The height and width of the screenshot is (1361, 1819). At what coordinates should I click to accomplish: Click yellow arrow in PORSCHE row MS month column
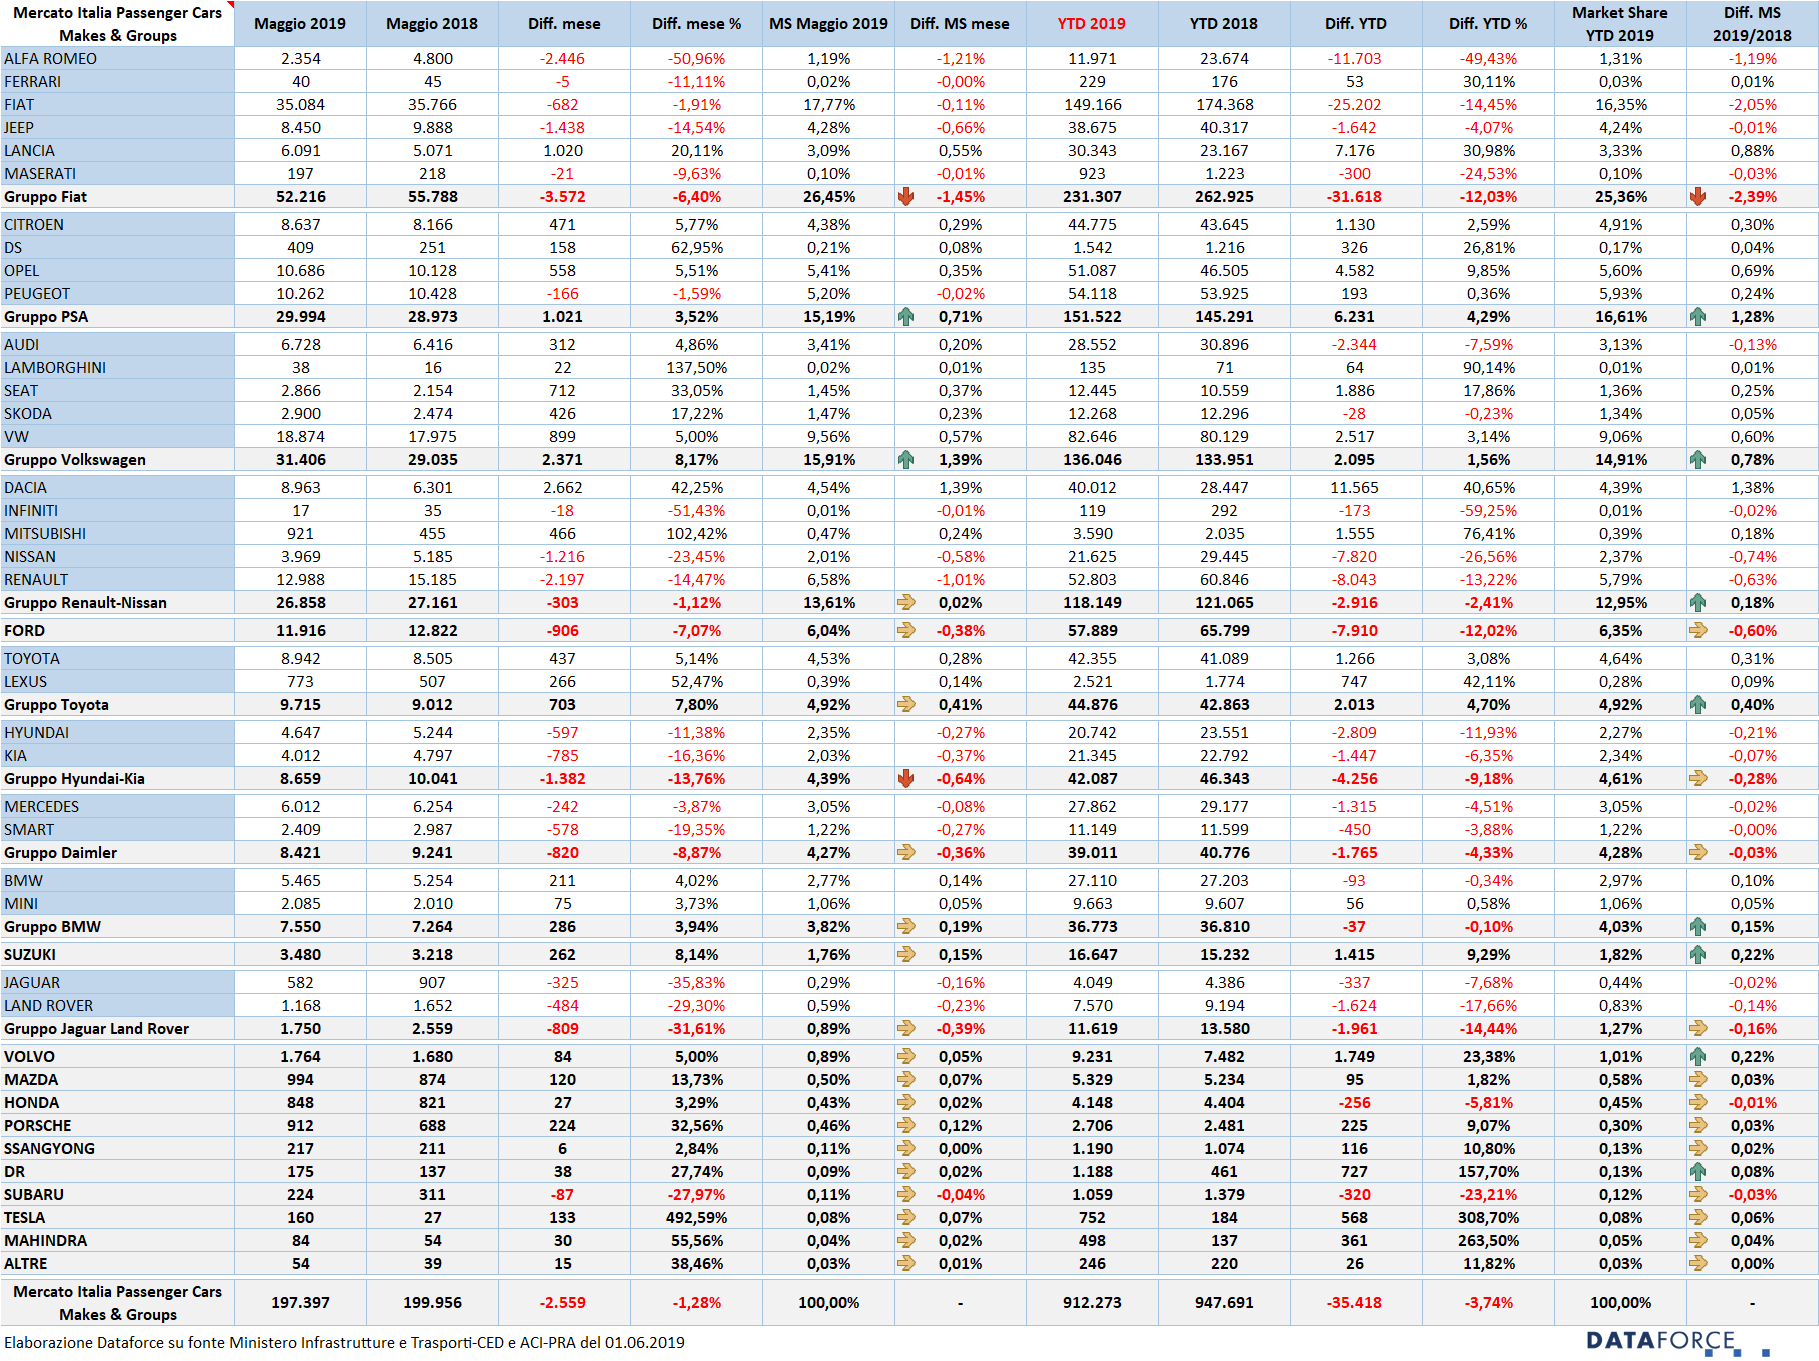tap(906, 1126)
